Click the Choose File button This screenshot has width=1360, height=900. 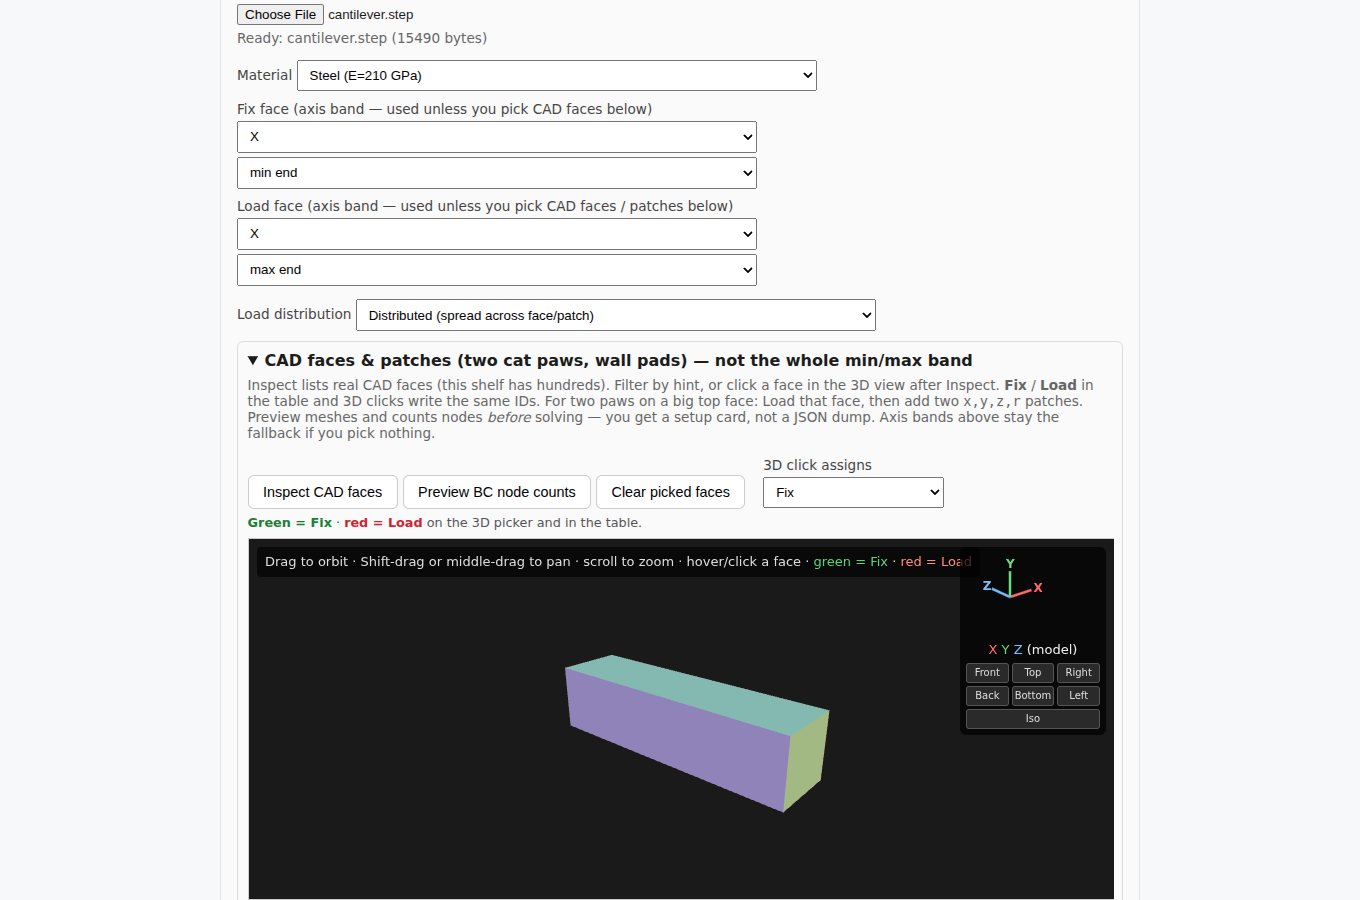[280, 14]
